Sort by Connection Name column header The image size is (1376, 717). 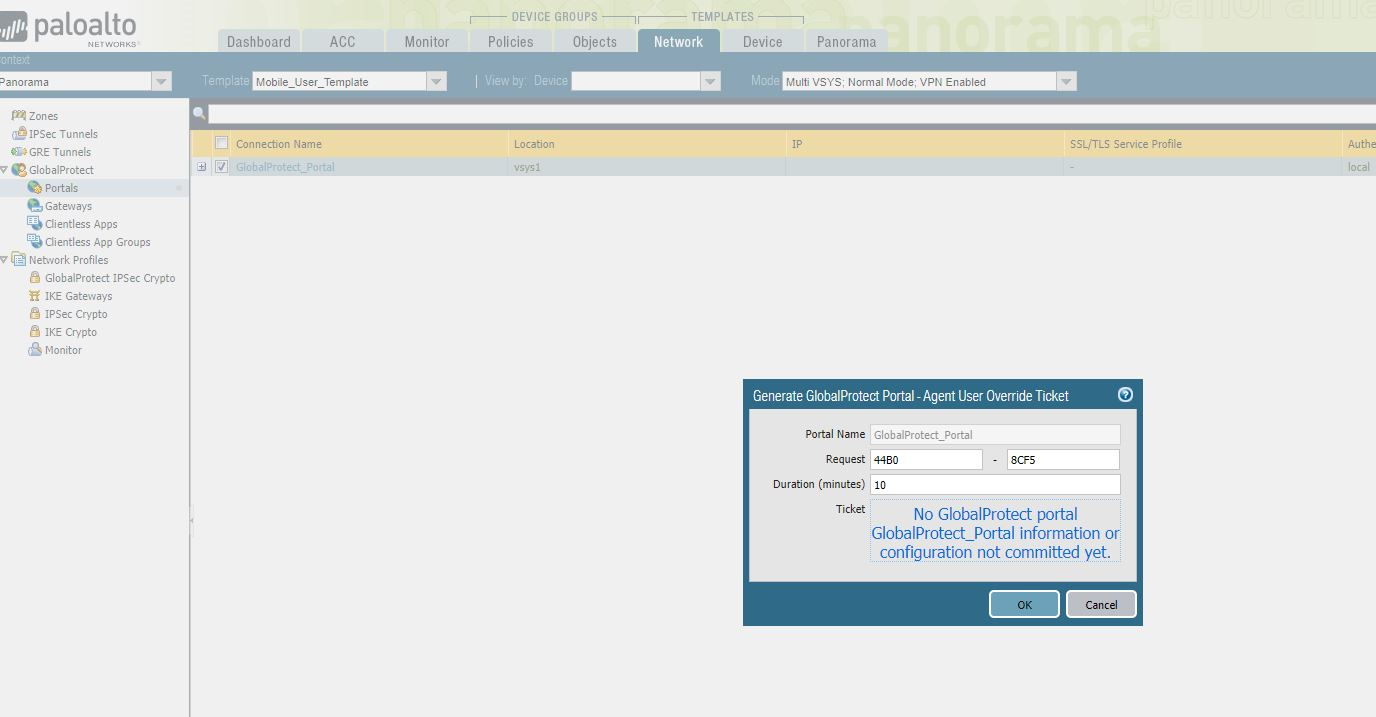click(x=370, y=144)
